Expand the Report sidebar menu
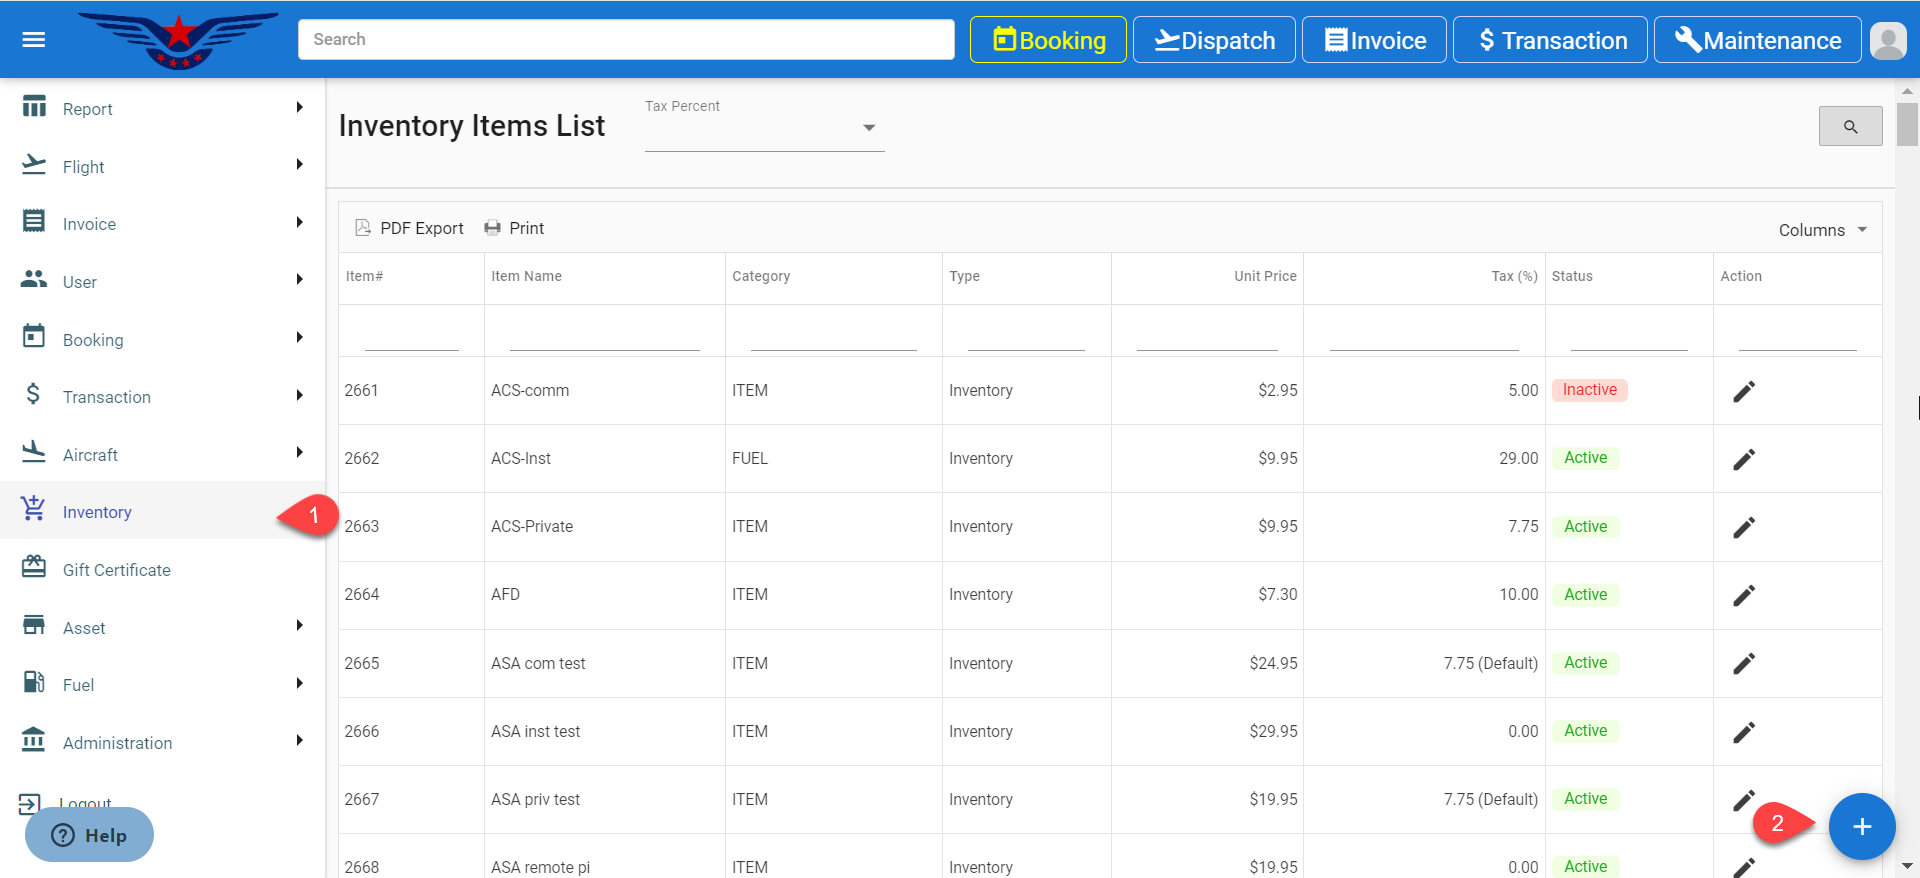 pos(299,108)
